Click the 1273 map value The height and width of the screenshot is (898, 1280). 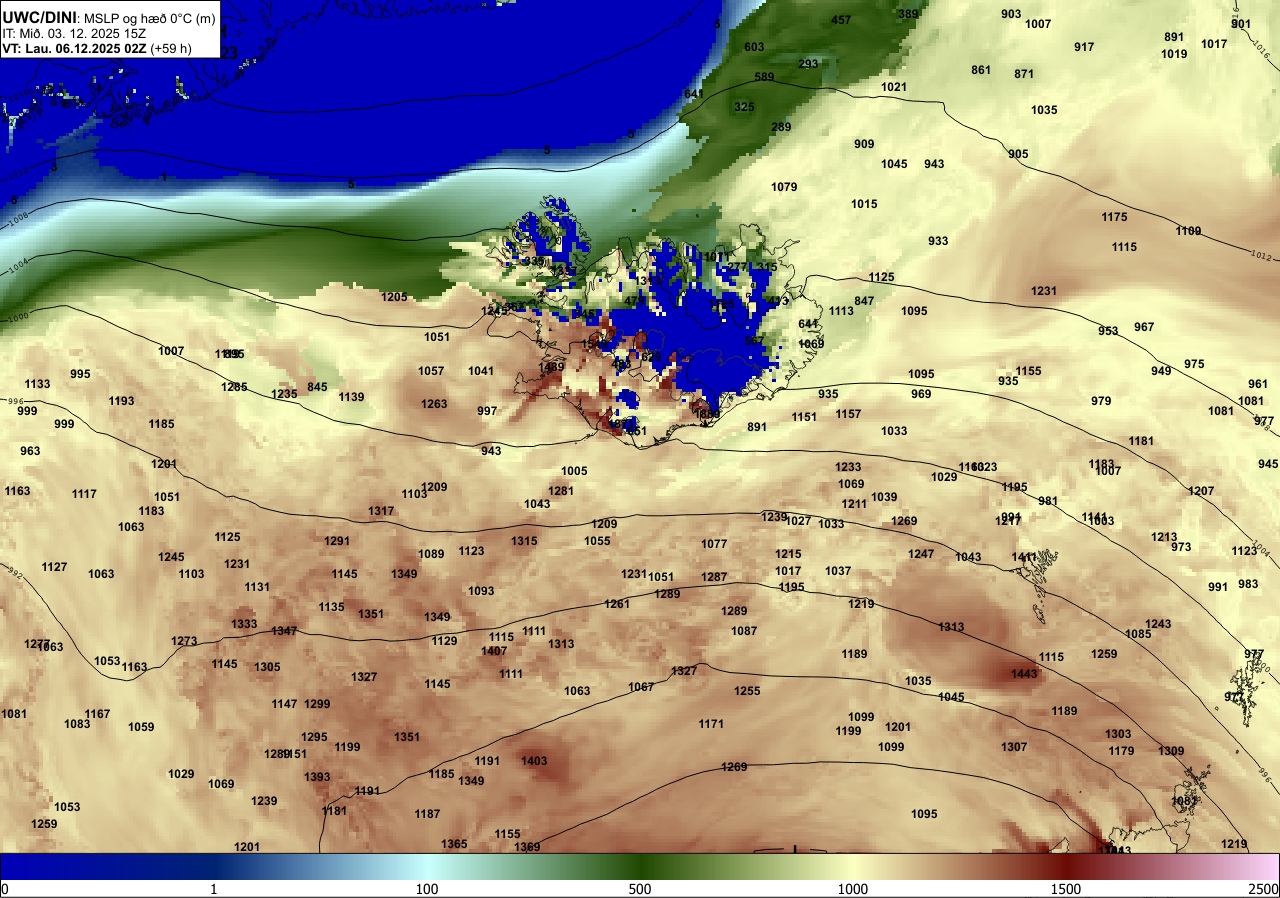coord(184,641)
